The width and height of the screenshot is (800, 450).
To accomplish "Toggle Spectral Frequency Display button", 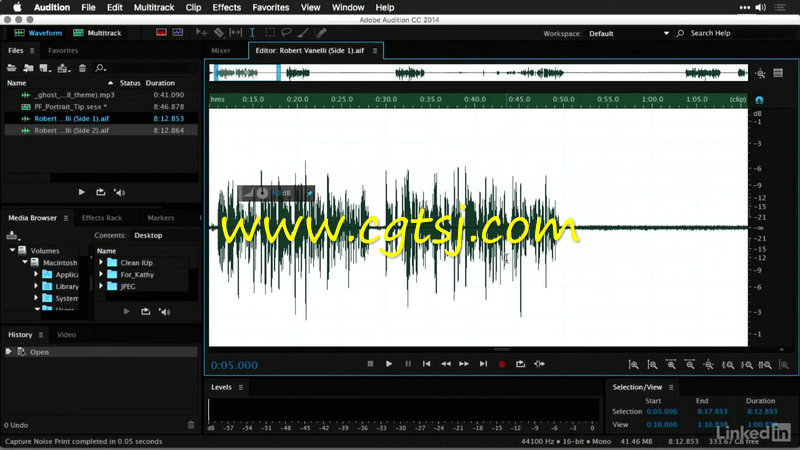I will tap(161, 33).
